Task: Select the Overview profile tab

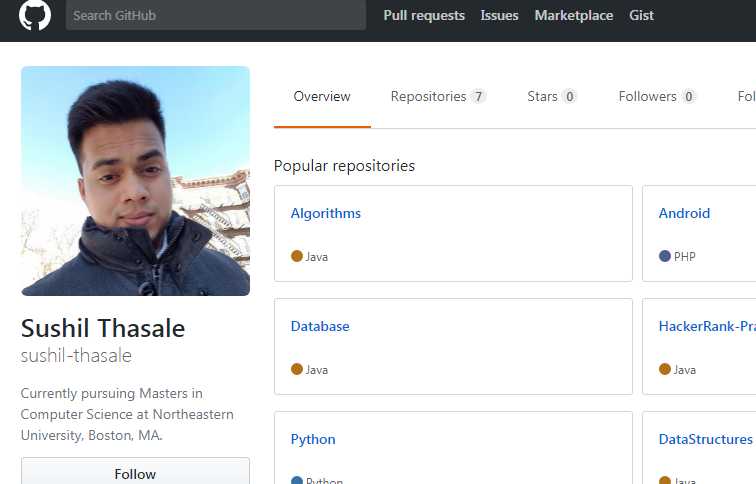Action: point(322,97)
